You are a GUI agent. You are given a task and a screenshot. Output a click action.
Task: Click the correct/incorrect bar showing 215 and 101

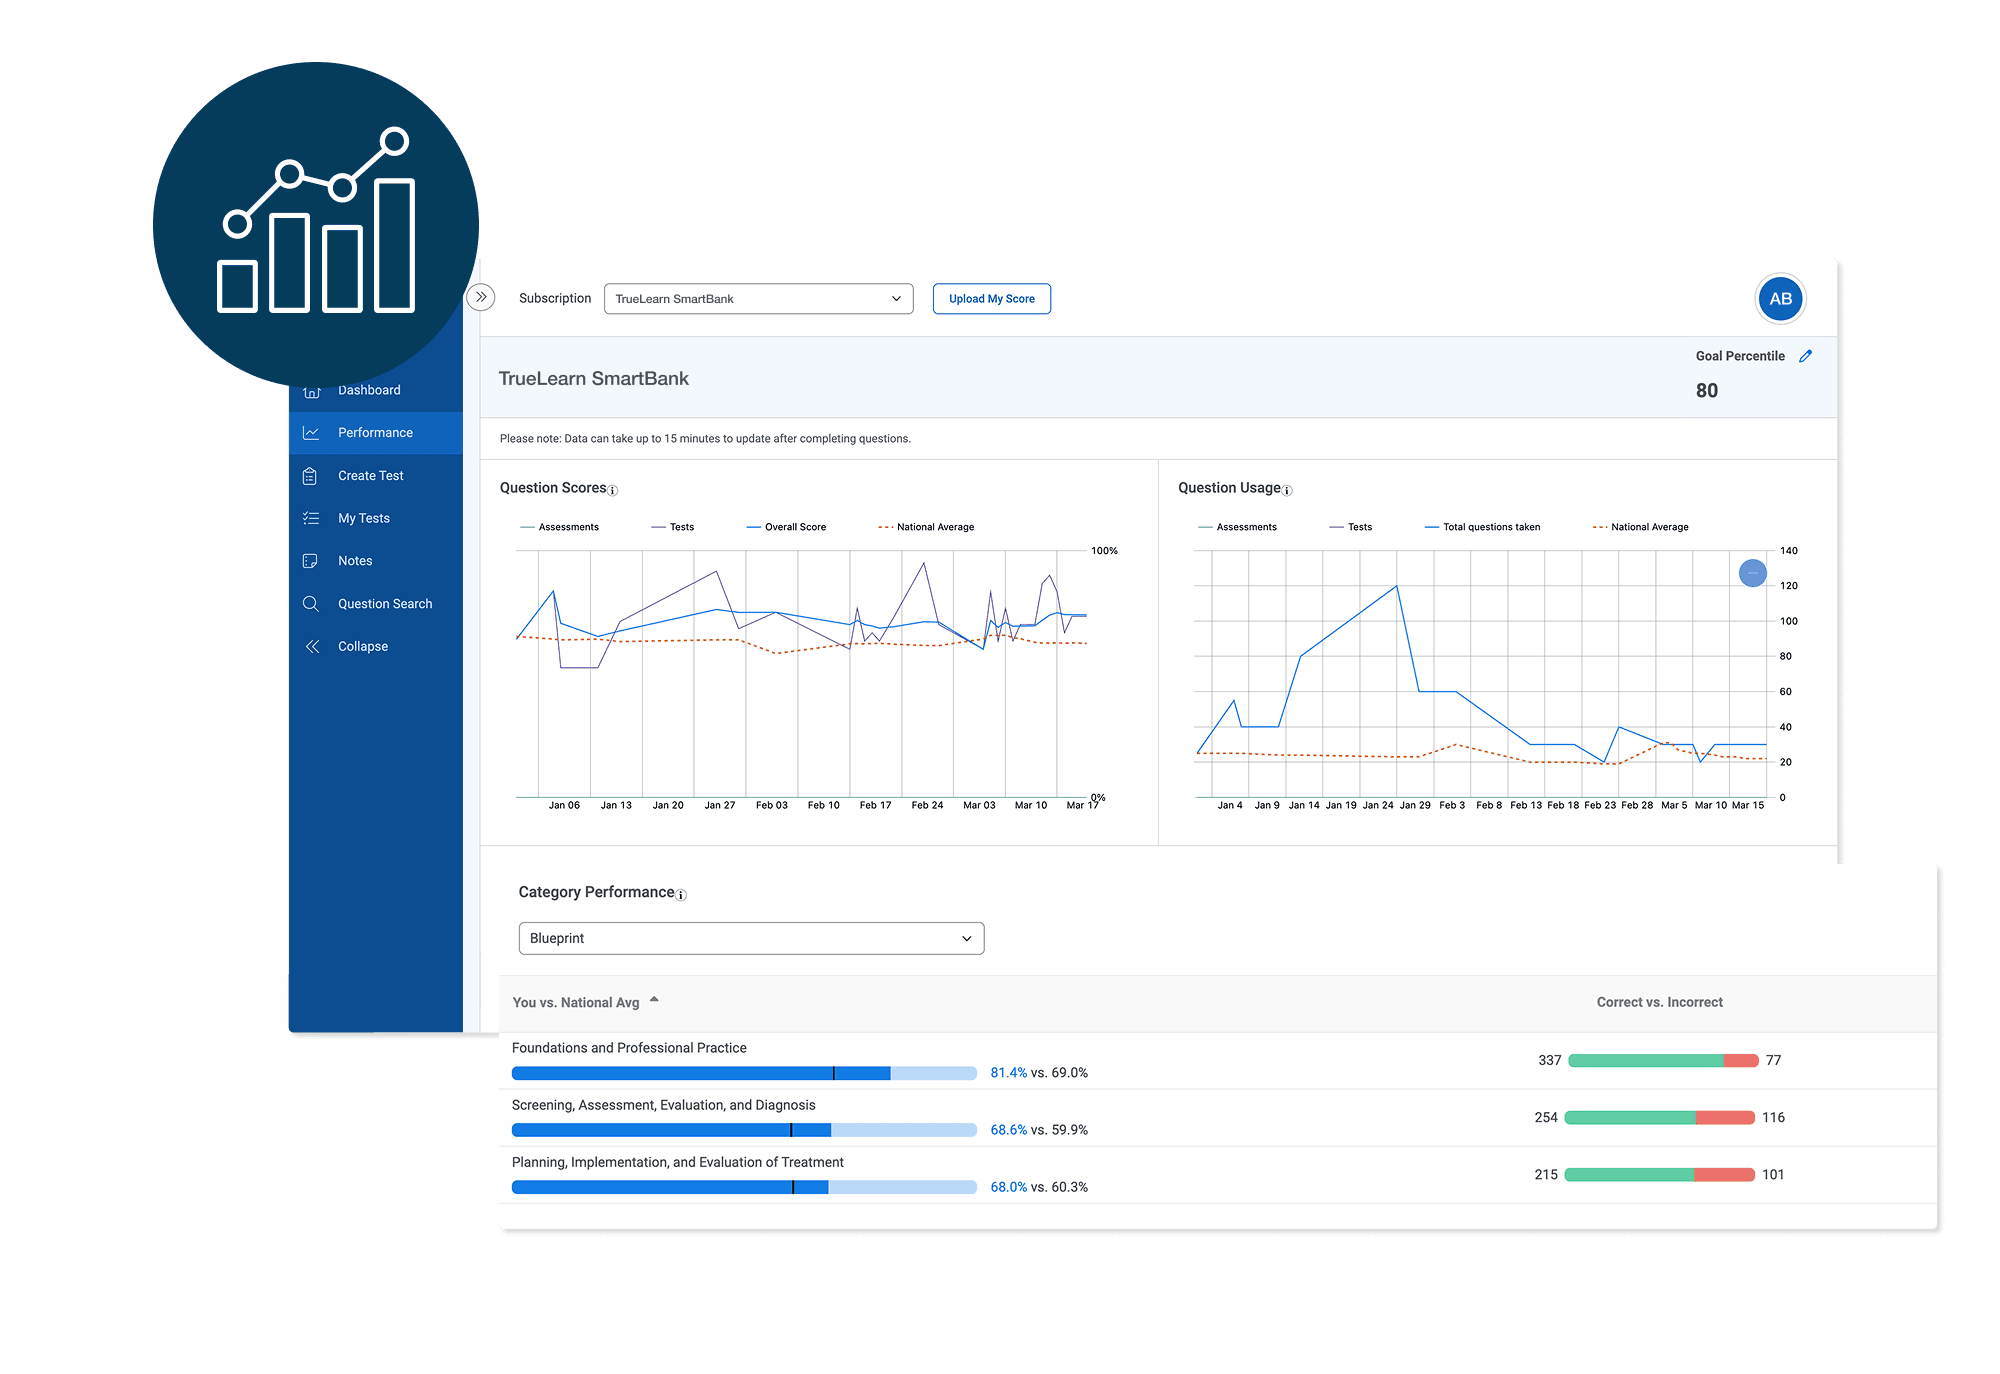click(1659, 1175)
